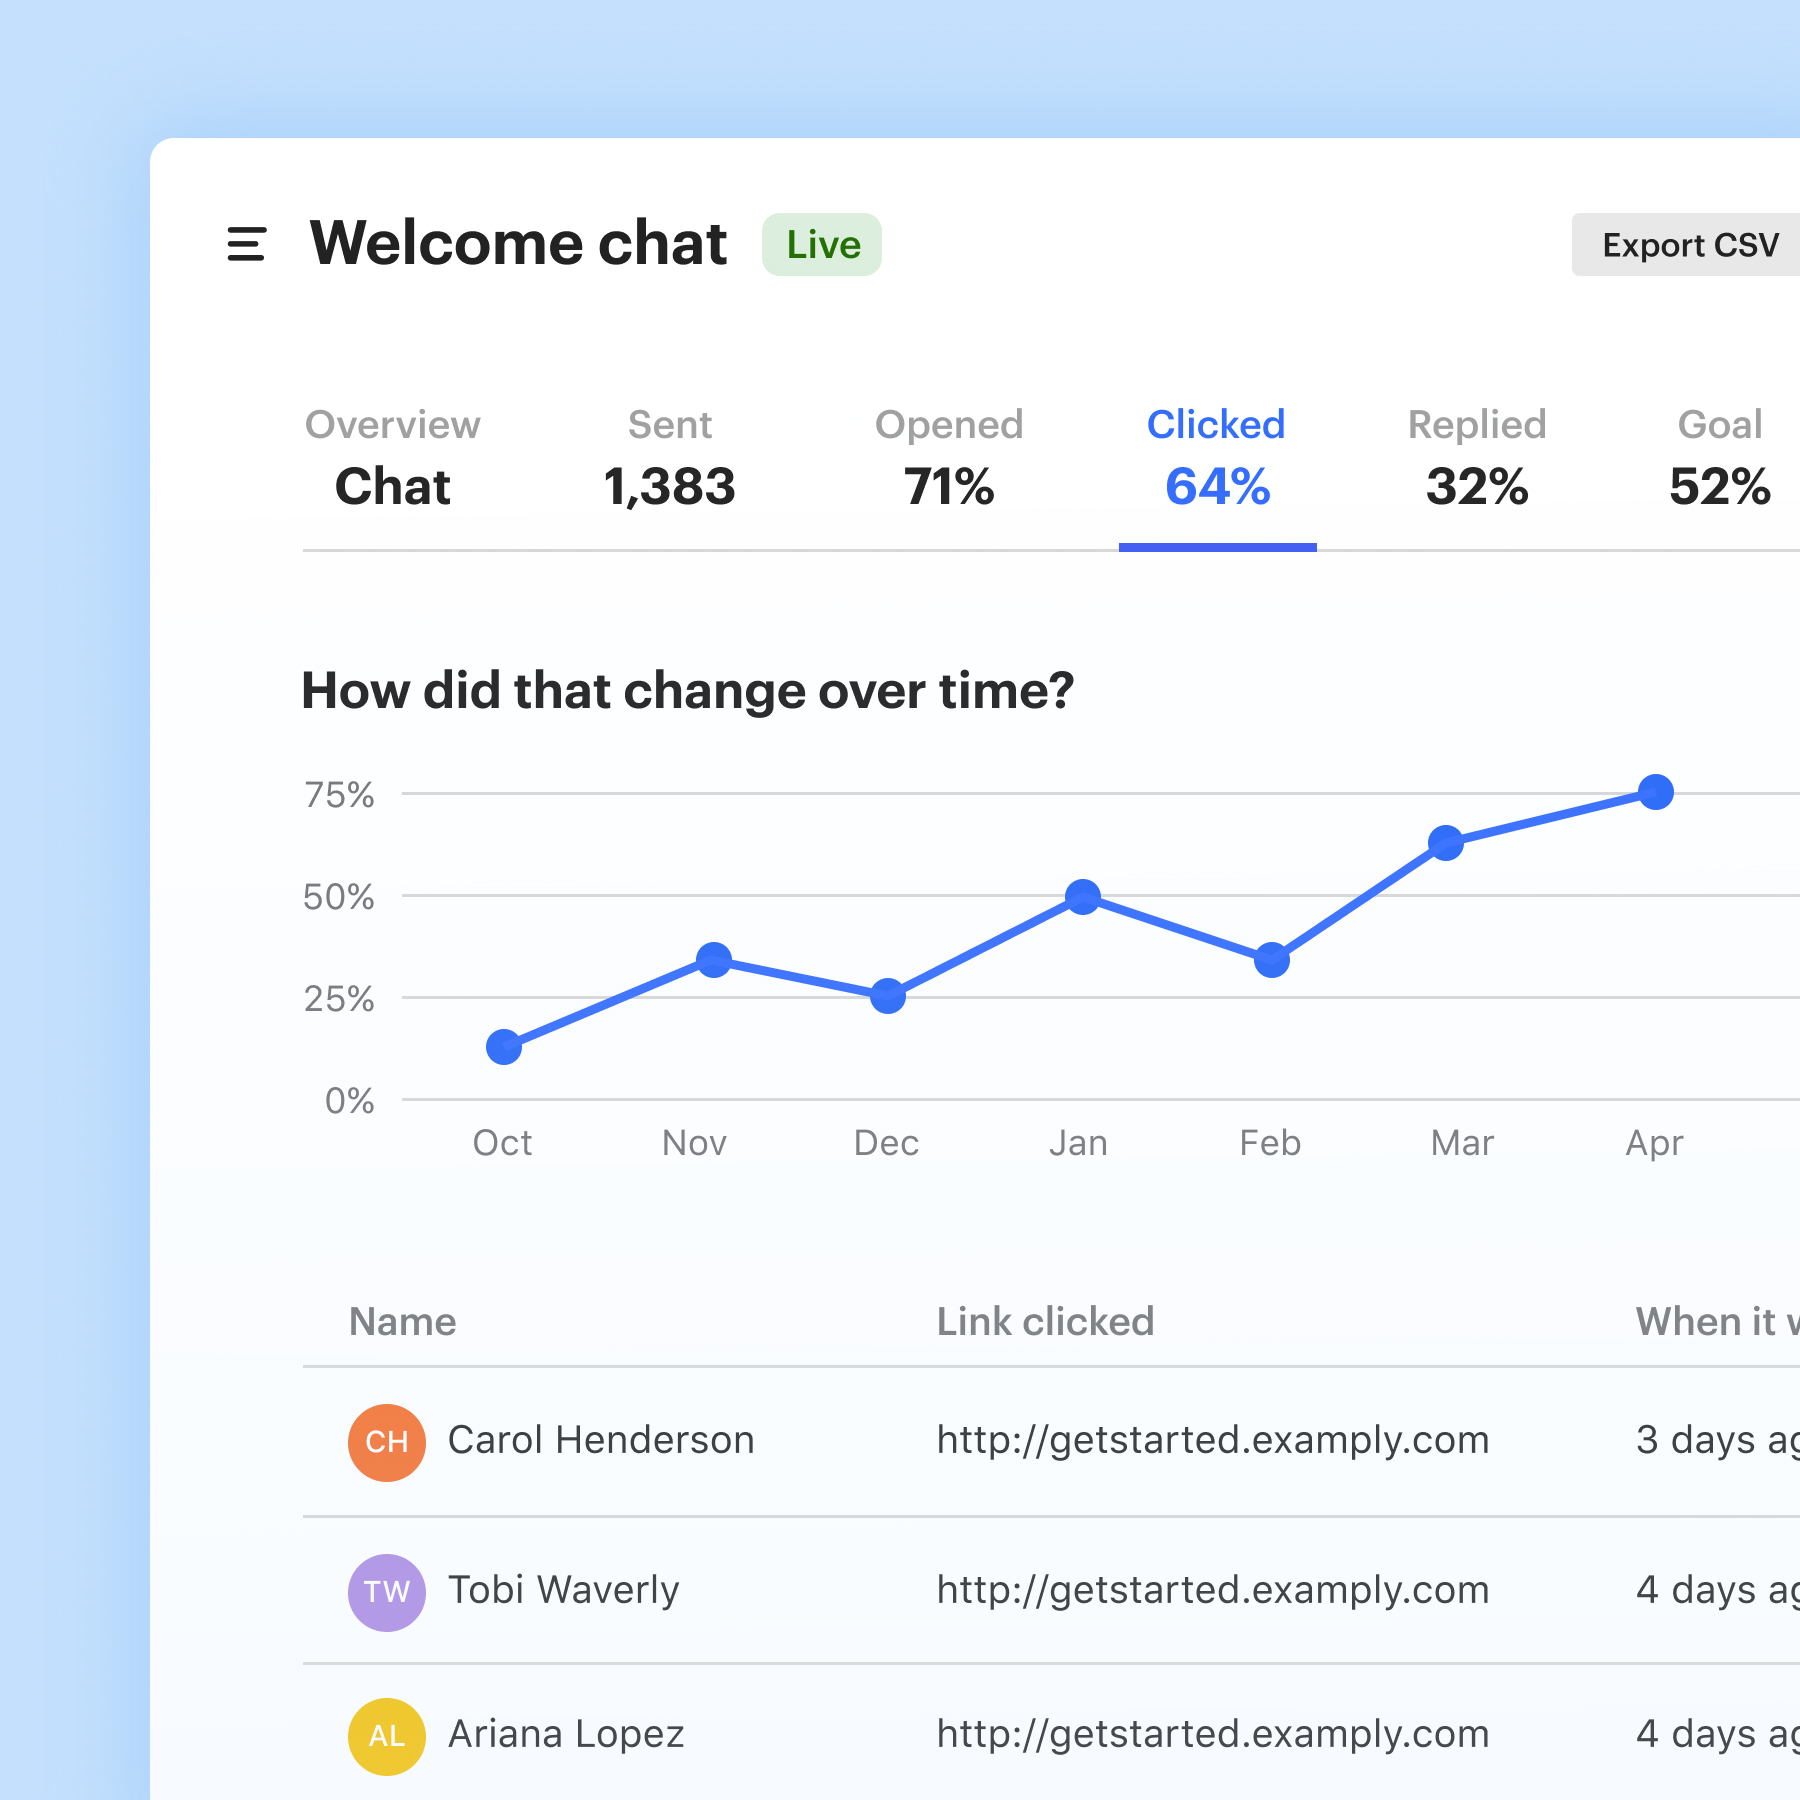The height and width of the screenshot is (1800, 1800).
Task: Click the Live status badge
Action: pyautogui.click(x=822, y=244)
